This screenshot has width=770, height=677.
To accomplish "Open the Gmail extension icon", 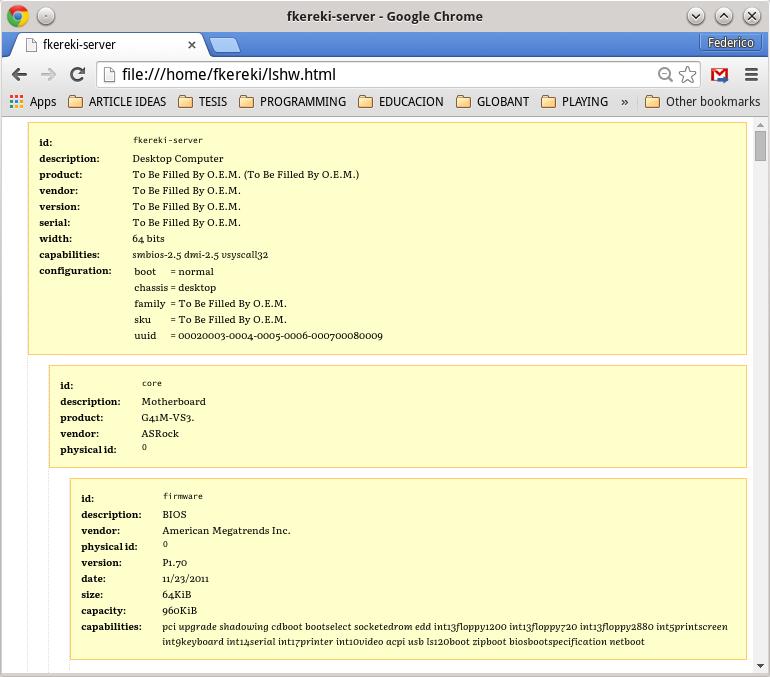I will coord(719,74).
